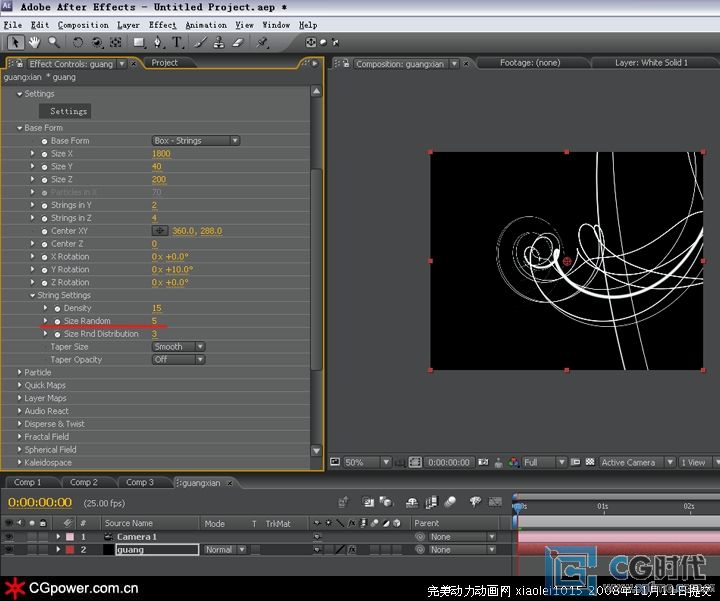This screenshot has height=601, width=720.
Task: Expand the Particle group
Action: click(x=19, y=372)
